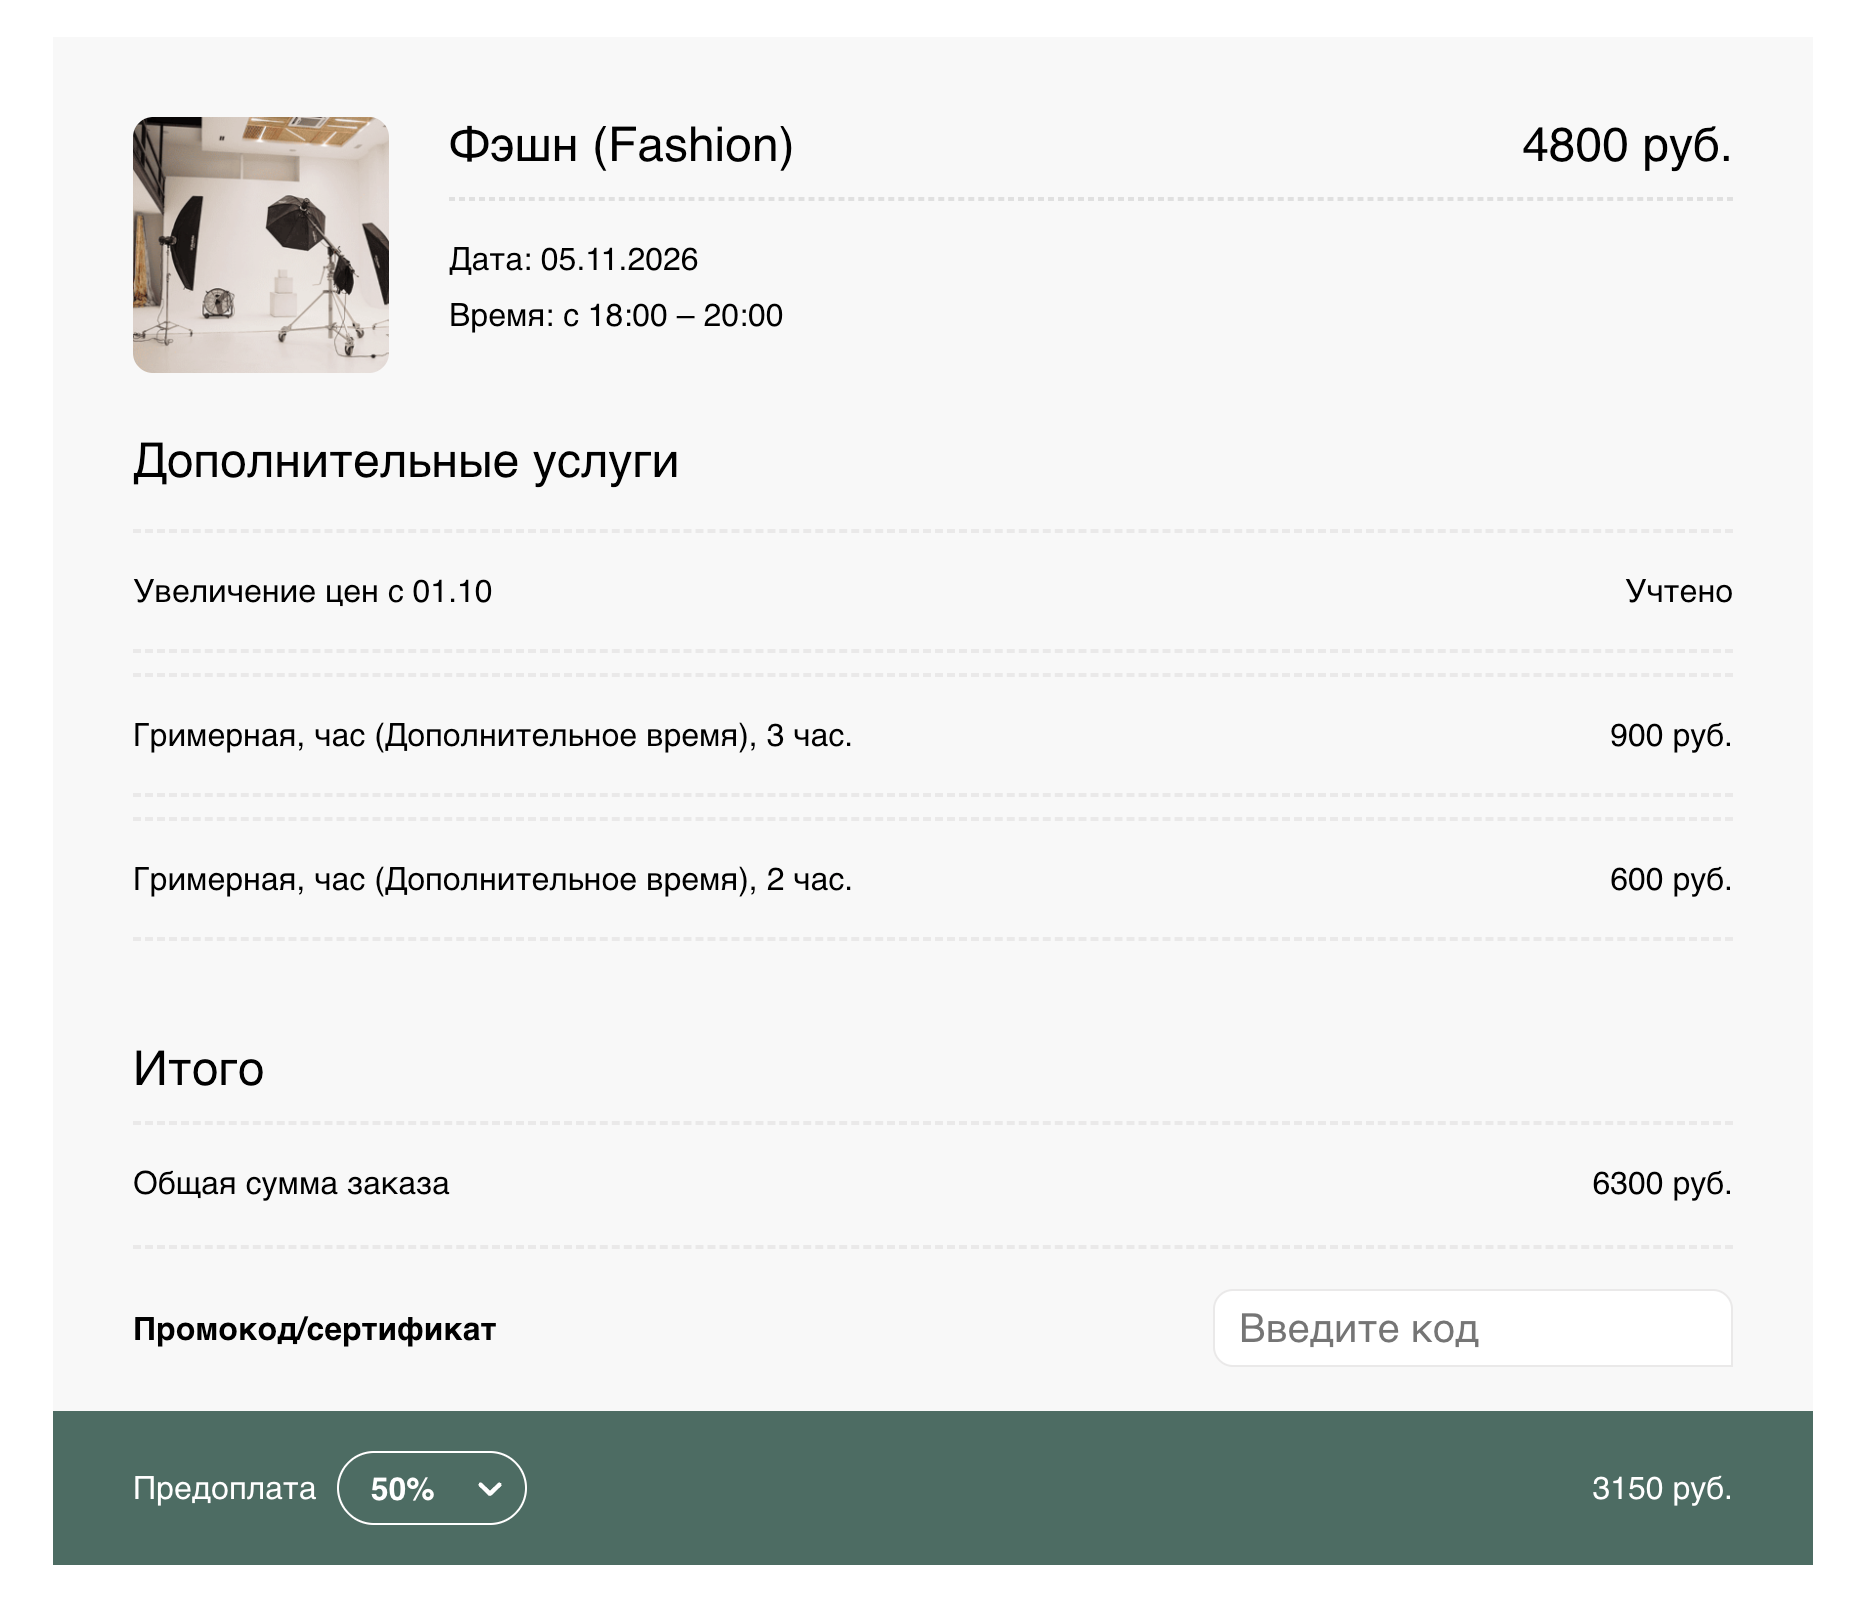Screen dimensions: 1862x1598
Task: Click the promo code input field
Action: 1472,1328
